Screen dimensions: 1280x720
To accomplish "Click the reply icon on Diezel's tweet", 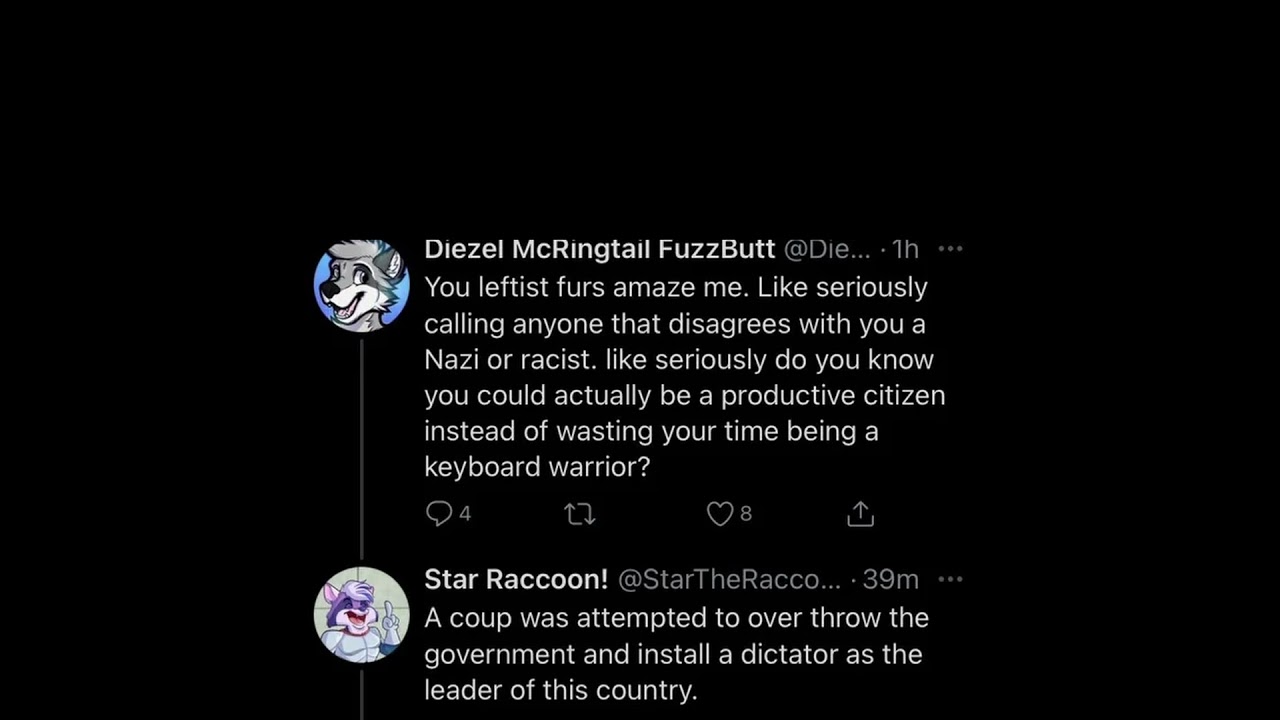I will point(439,514).
